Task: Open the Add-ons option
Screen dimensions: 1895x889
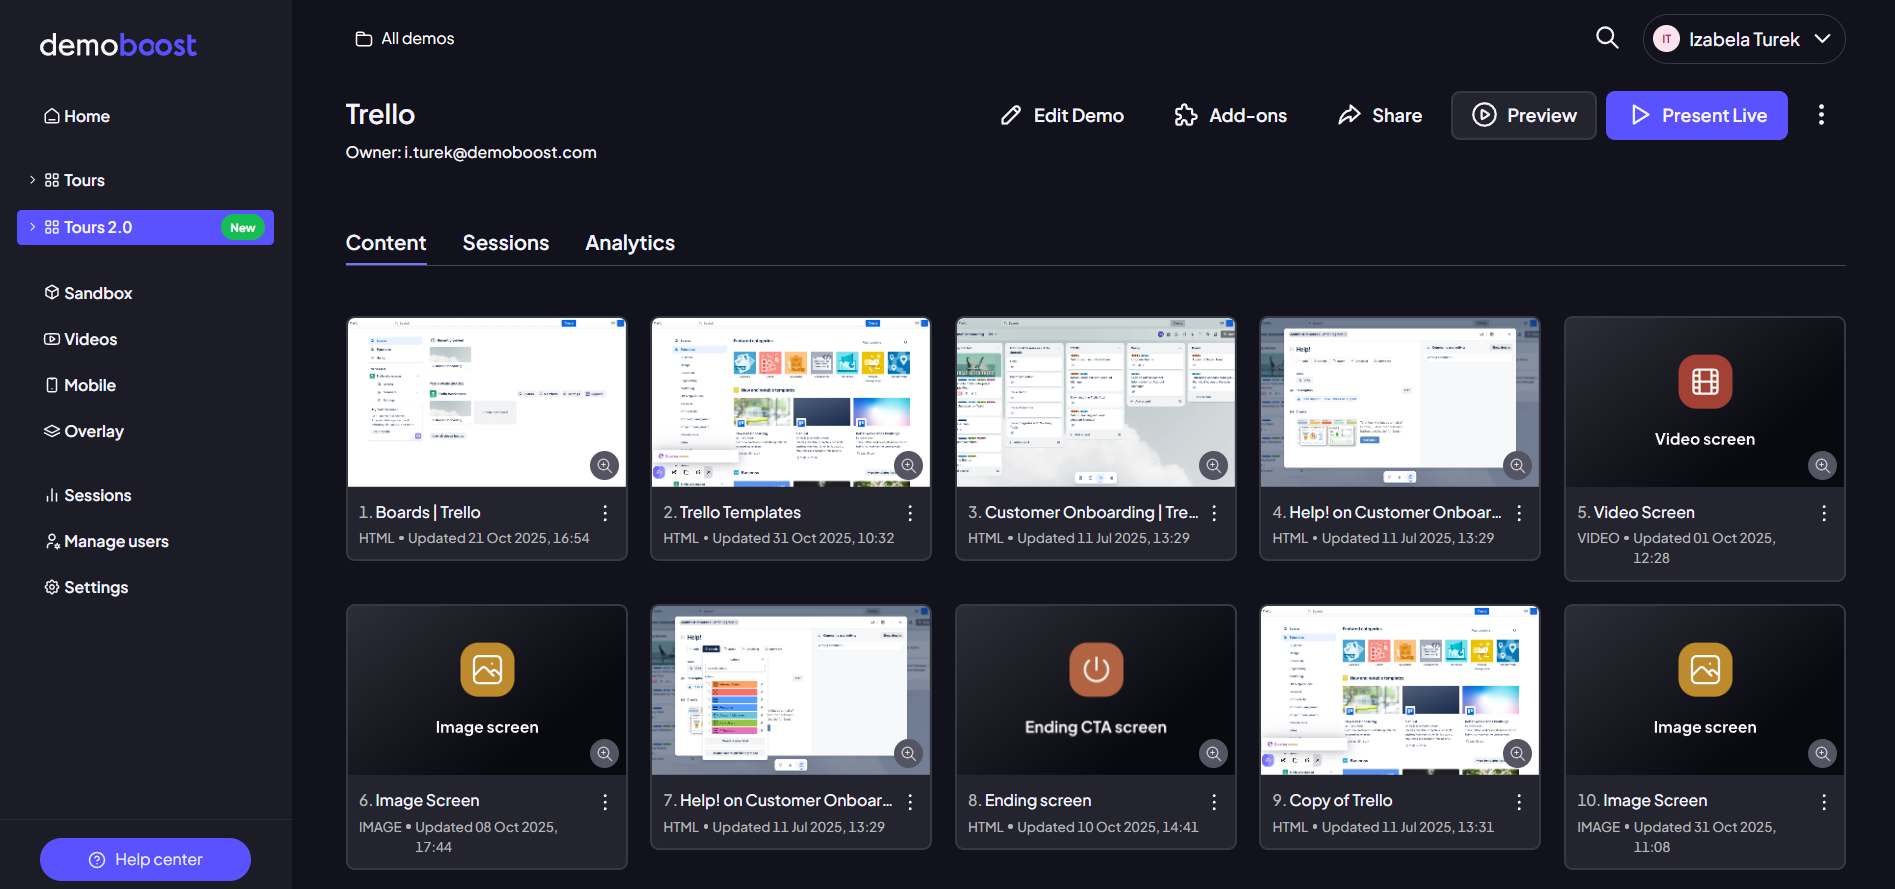Action: [x=1230, y=115]
